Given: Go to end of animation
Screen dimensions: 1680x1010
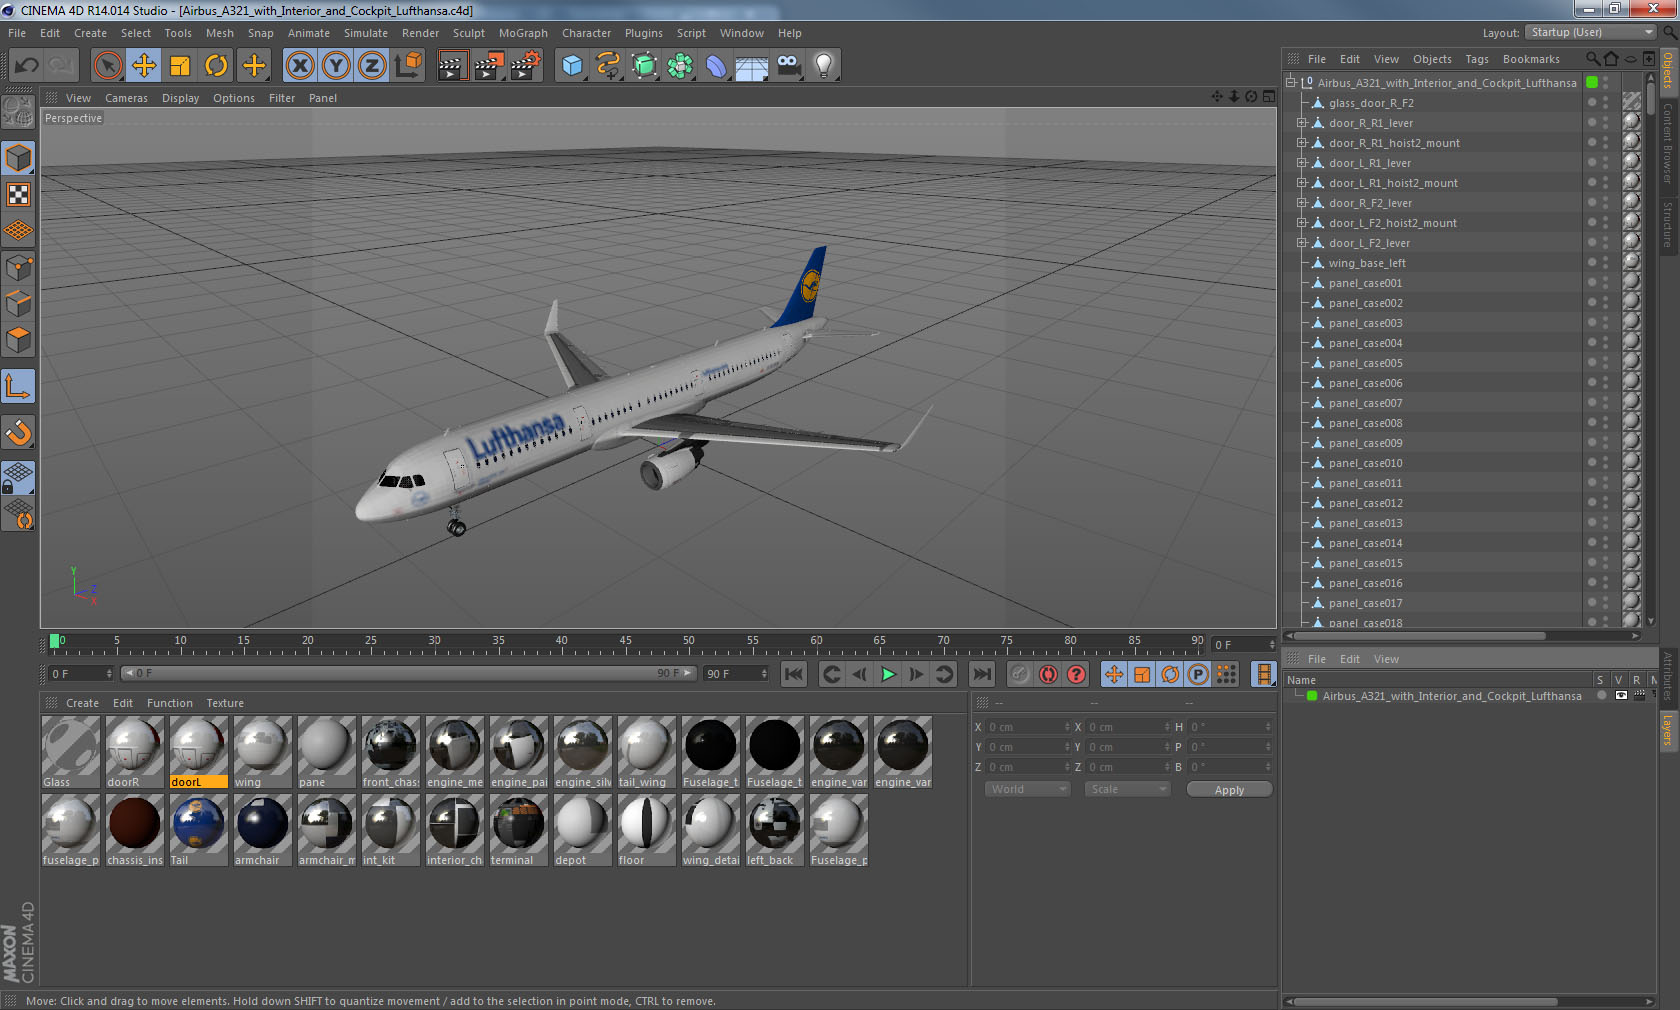Looking at the screenshot, I should [x=982, y=674].
